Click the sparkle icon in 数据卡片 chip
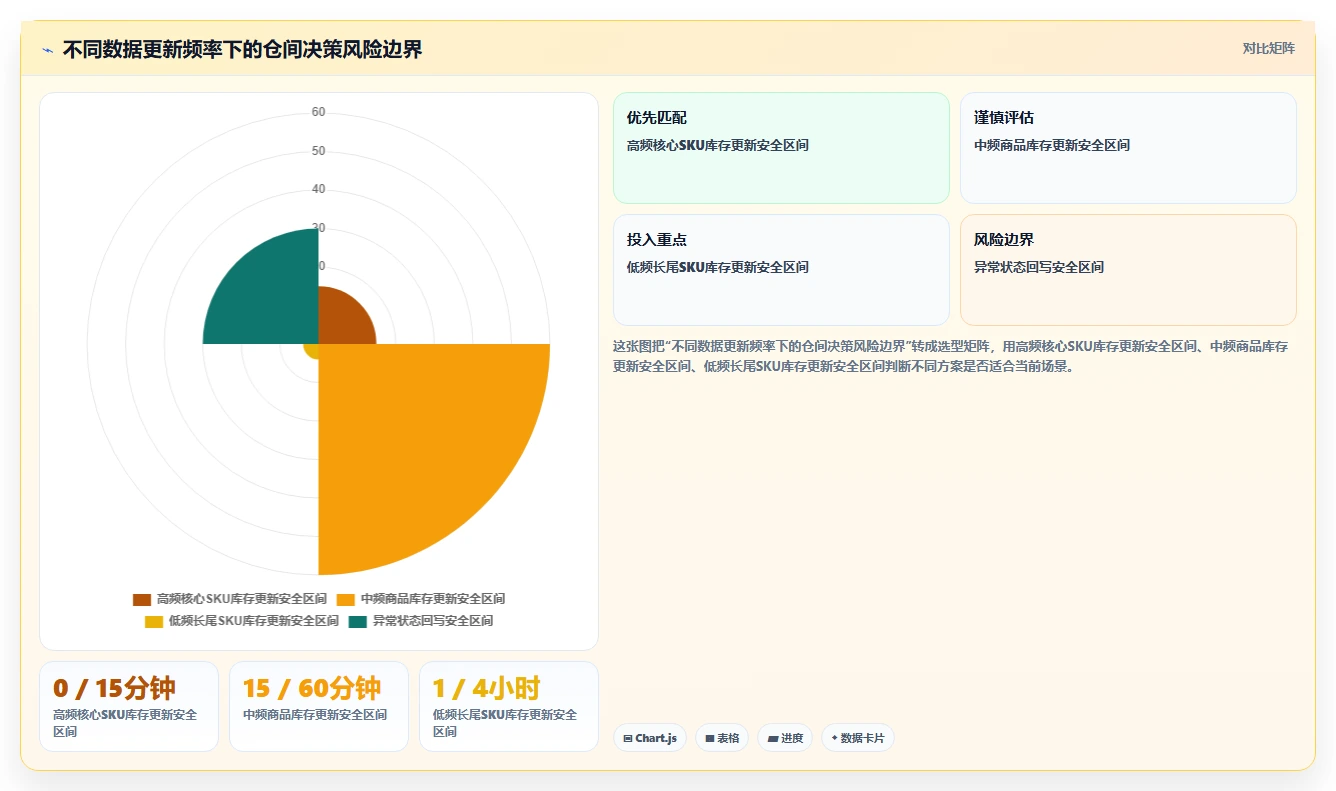Image resolution: width=1336 pixels, height=791 pixels. point(834,738)
